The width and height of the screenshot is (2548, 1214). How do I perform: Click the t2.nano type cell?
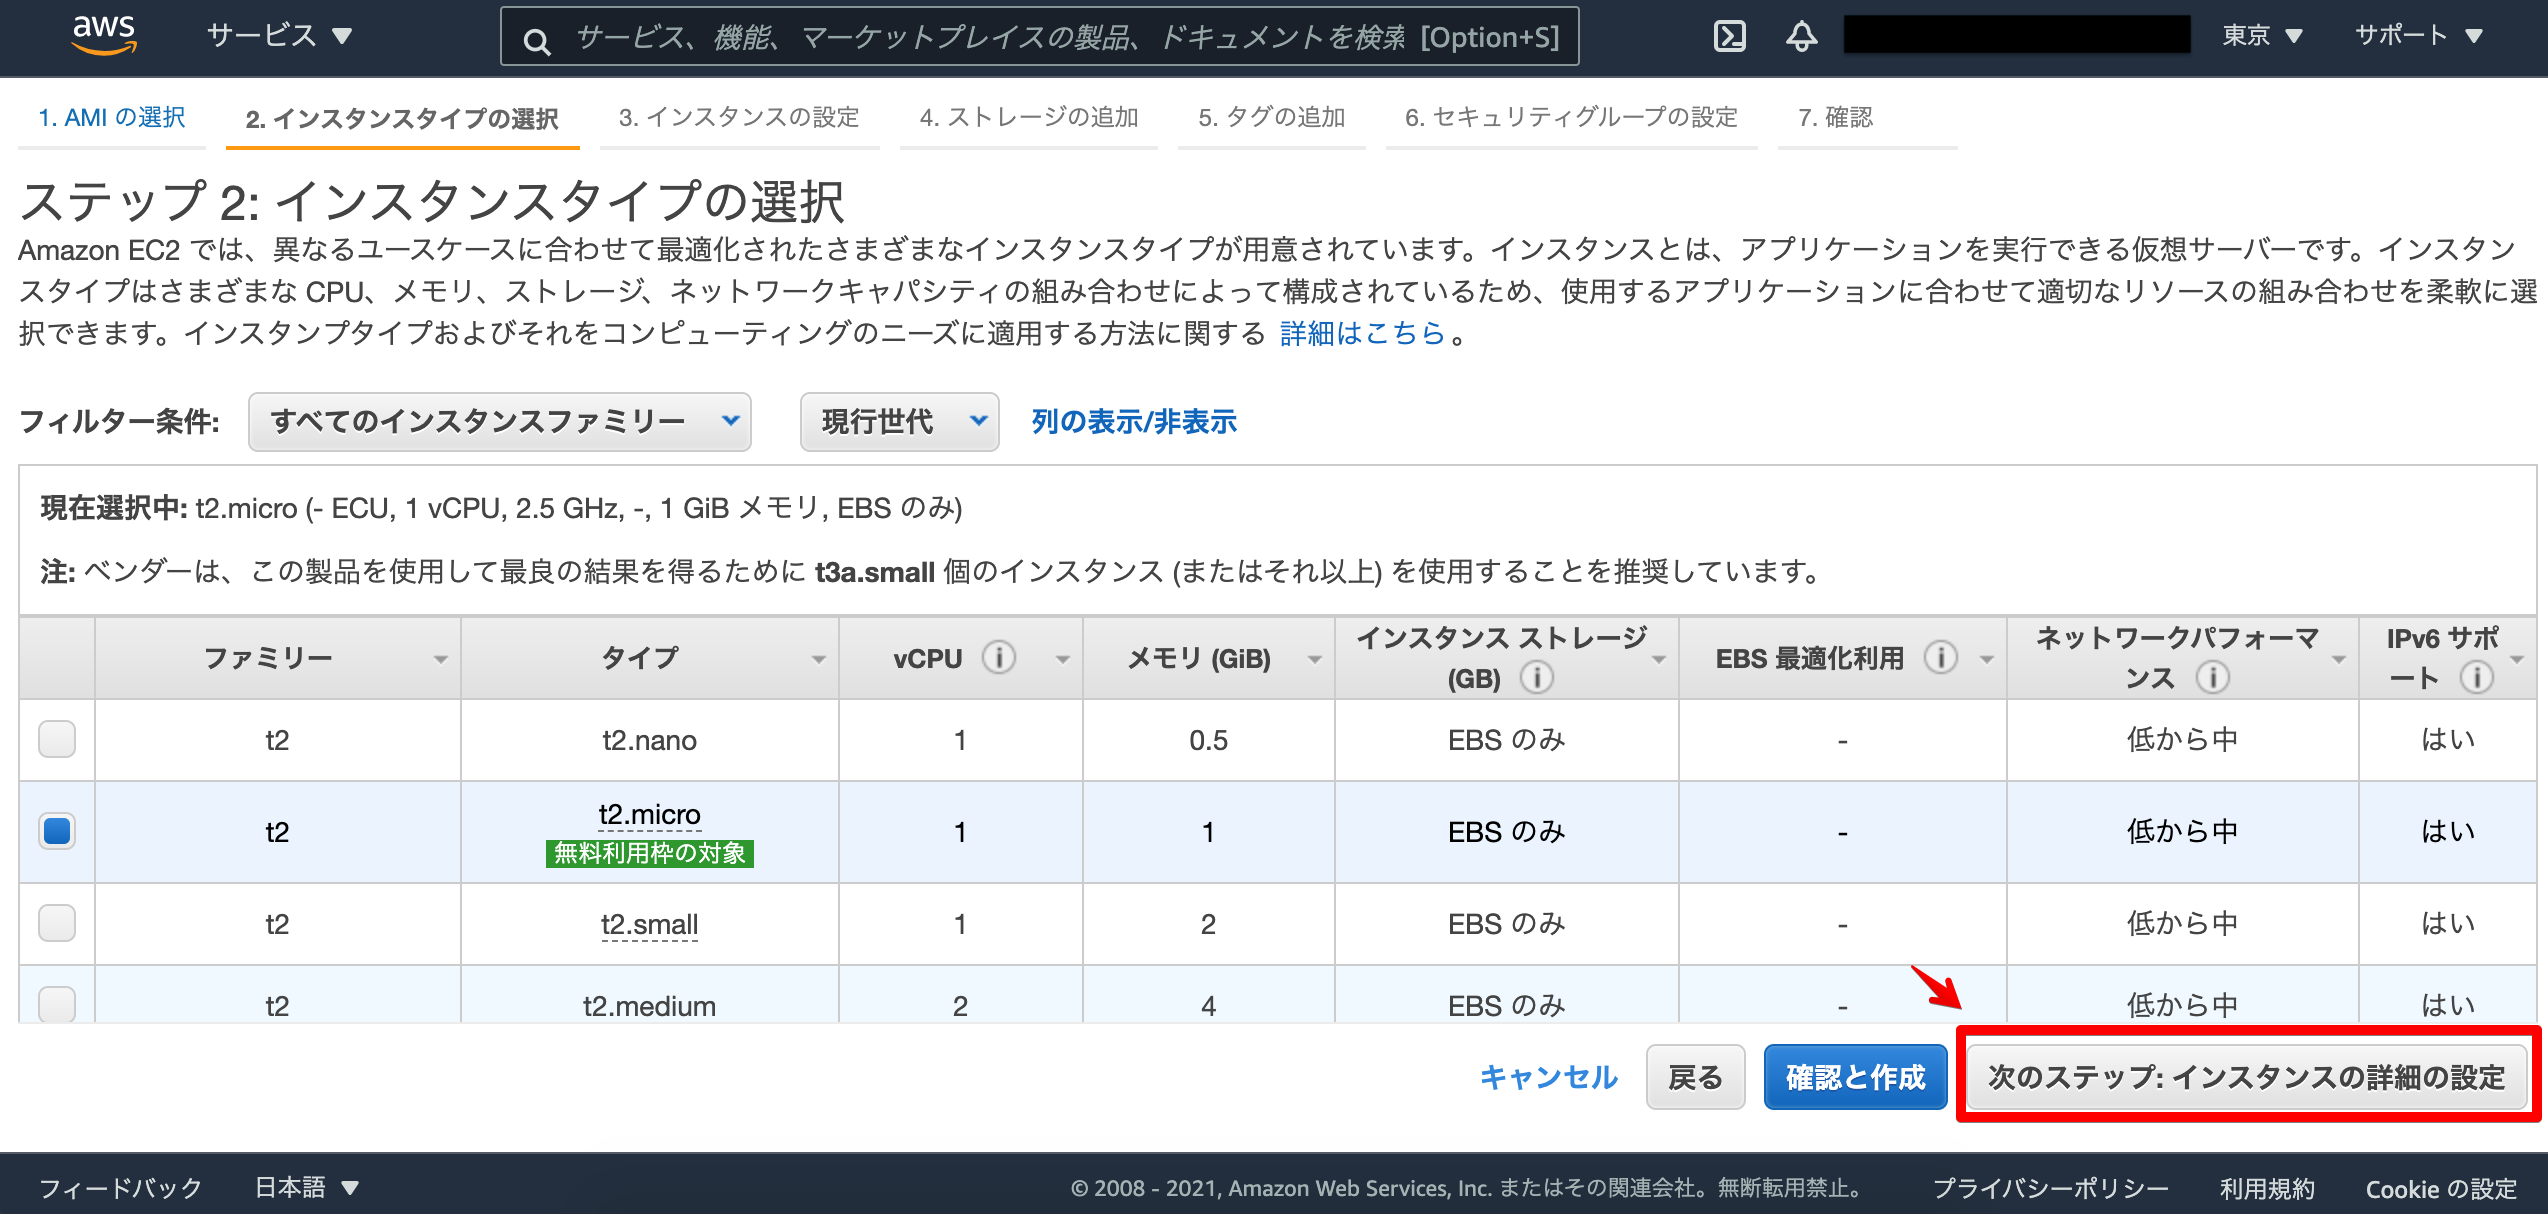(649, 740)
